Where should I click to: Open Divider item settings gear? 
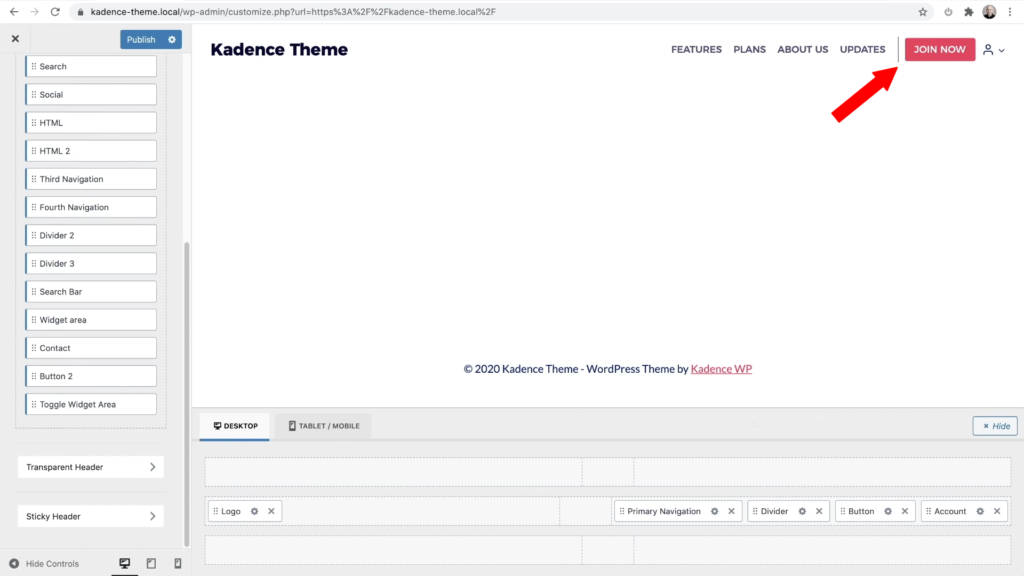[x=802, y=511]
